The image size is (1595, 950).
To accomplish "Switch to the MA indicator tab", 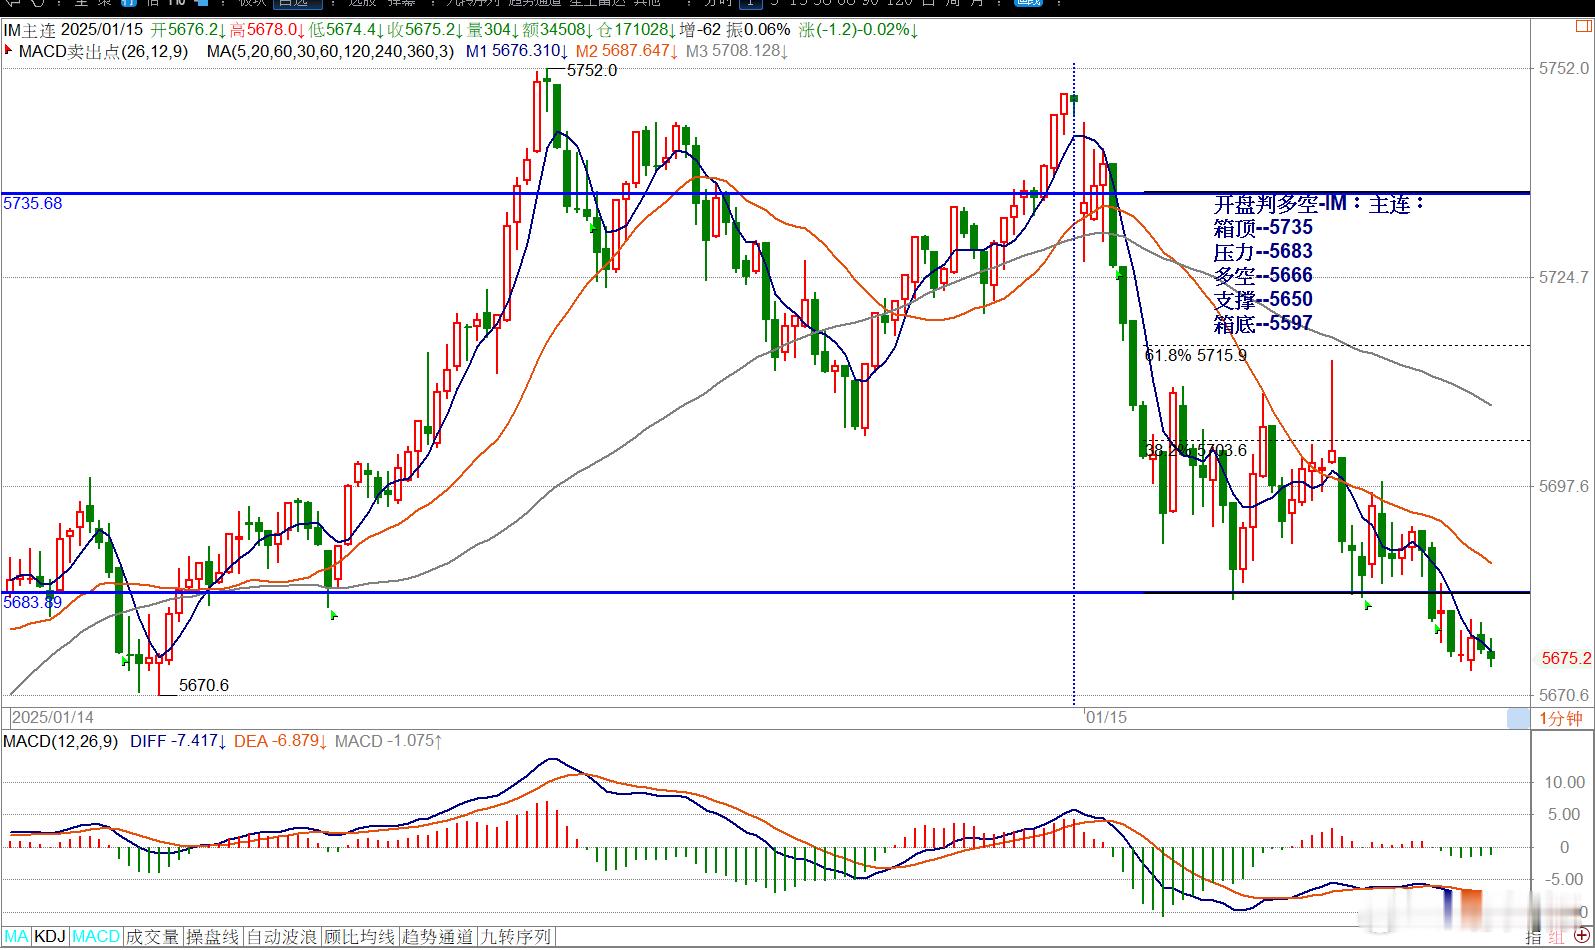I will (x=16, y=937).
